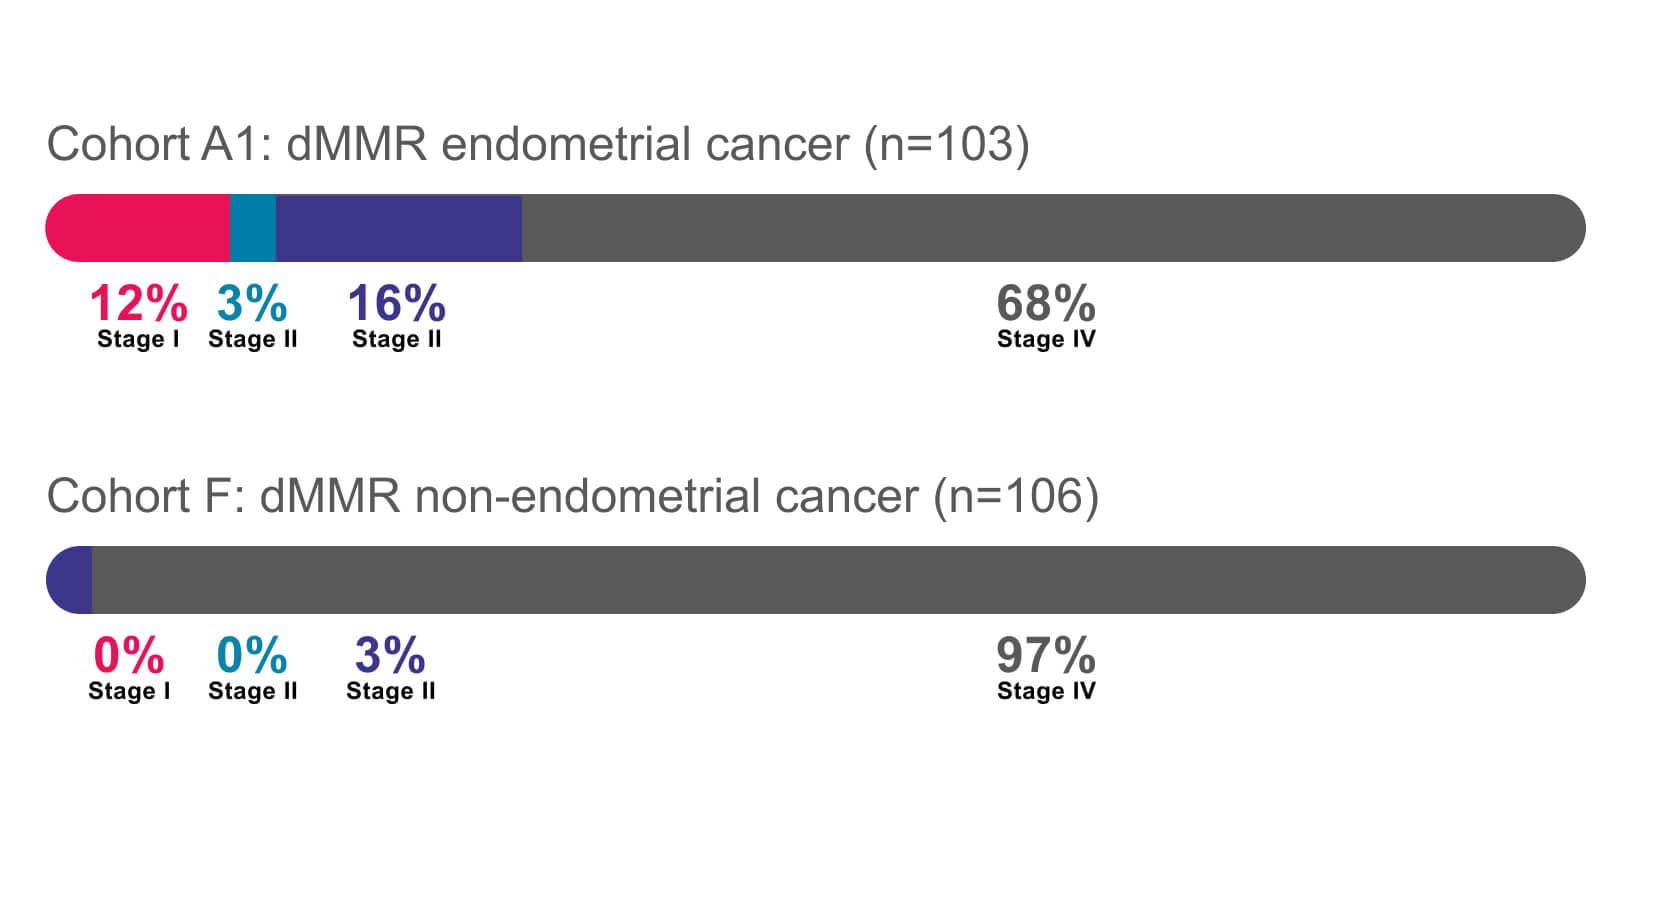Screen dimensions: 1656x918
Task: Click the purple 3% value under Cohort F
Action: (390, 655)
